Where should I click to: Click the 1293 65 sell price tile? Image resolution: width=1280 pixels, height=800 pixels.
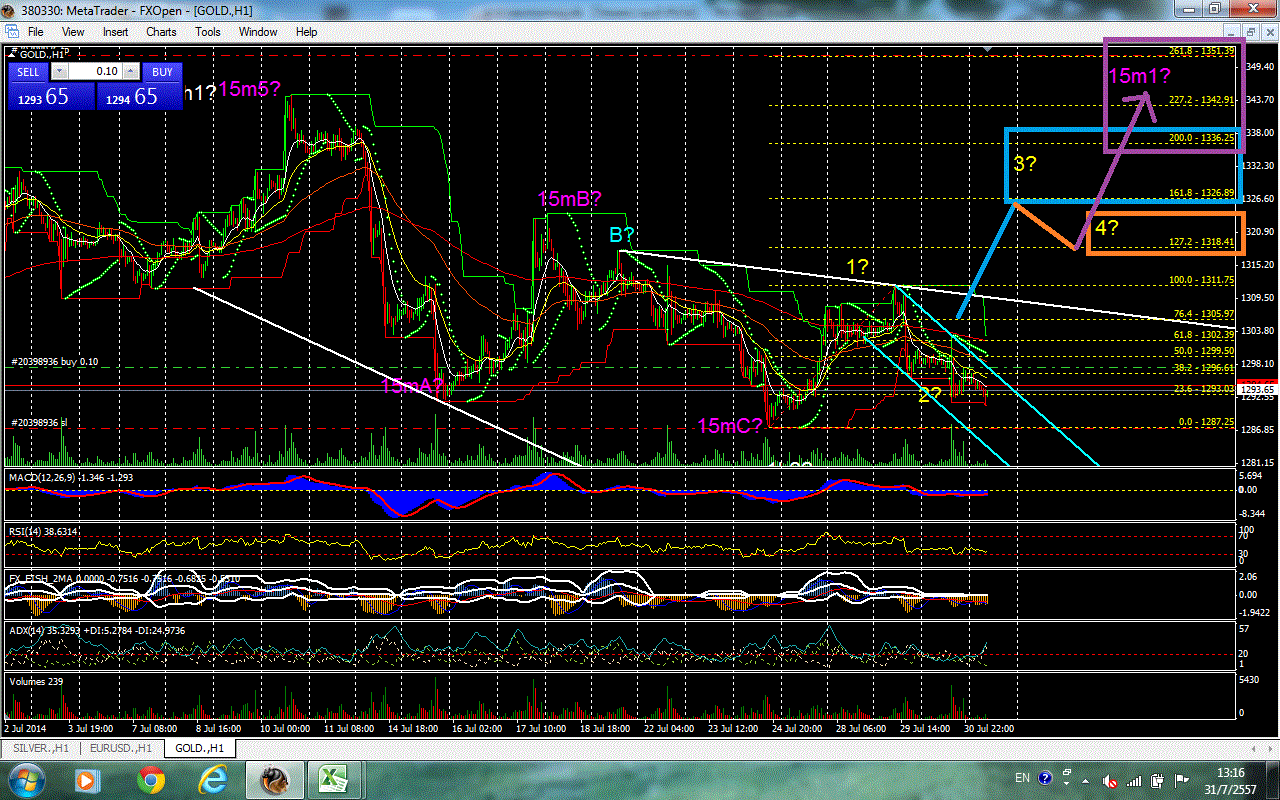[x=51, y=96]
